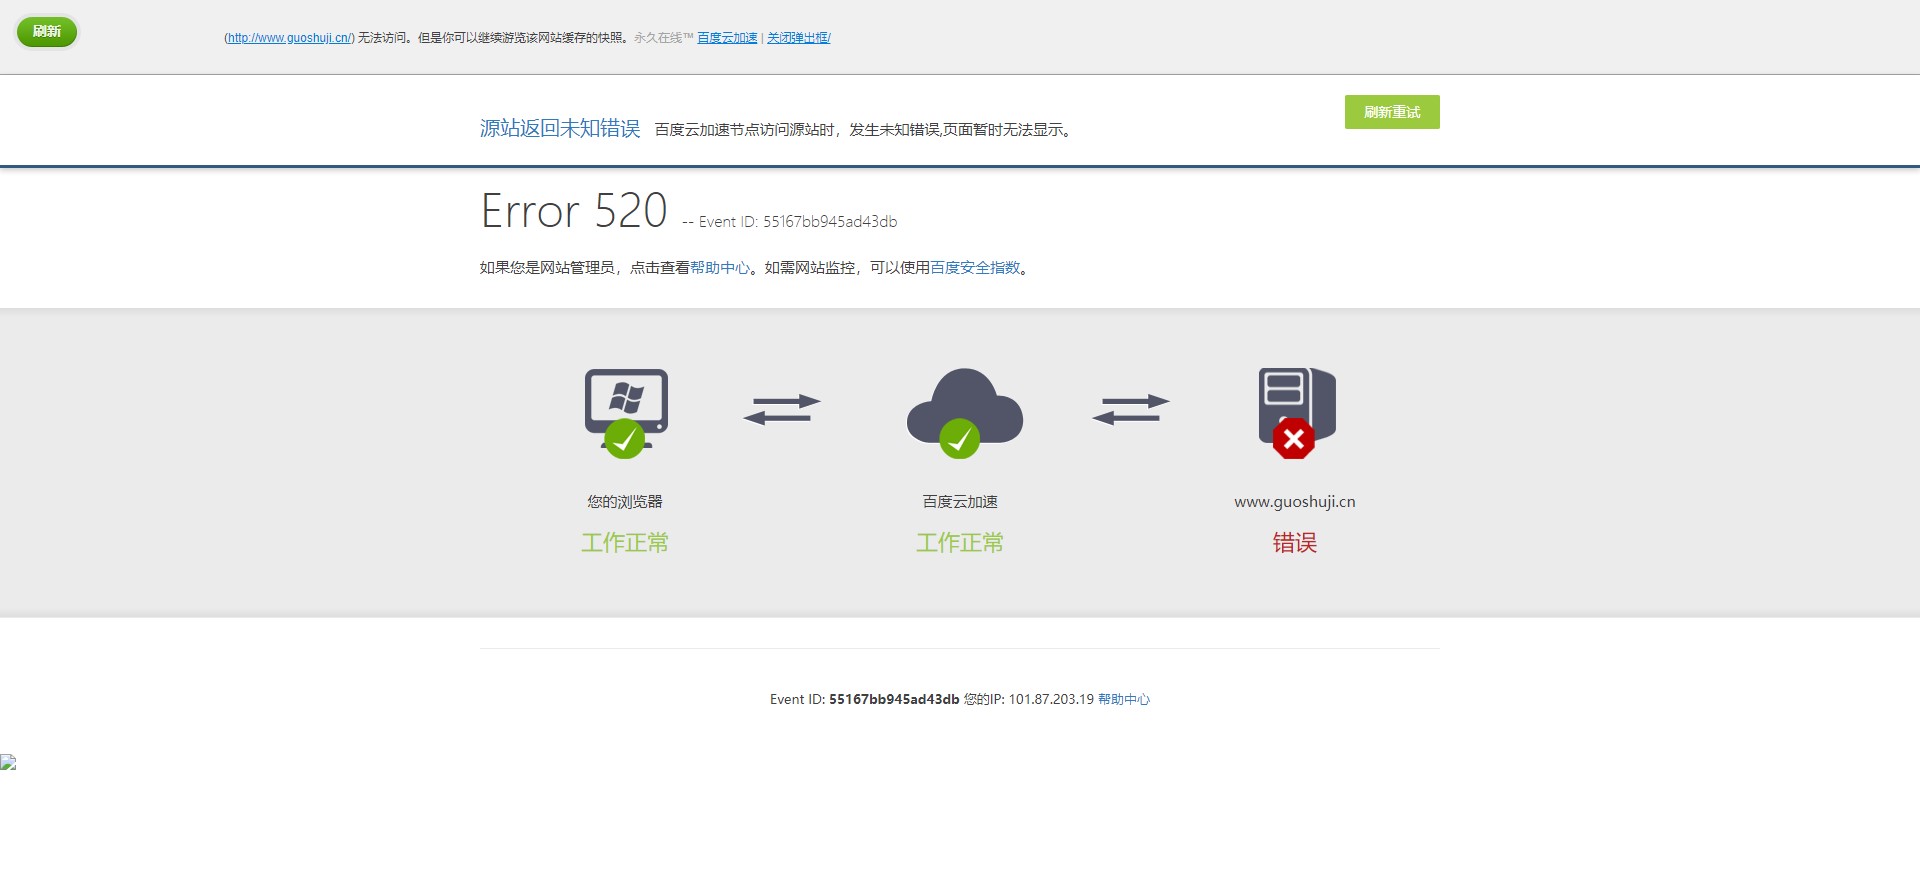Viewport: 1920px width, 888px height.
Task: Click the arrows between browser and cloud
Action: coord(782,409)
